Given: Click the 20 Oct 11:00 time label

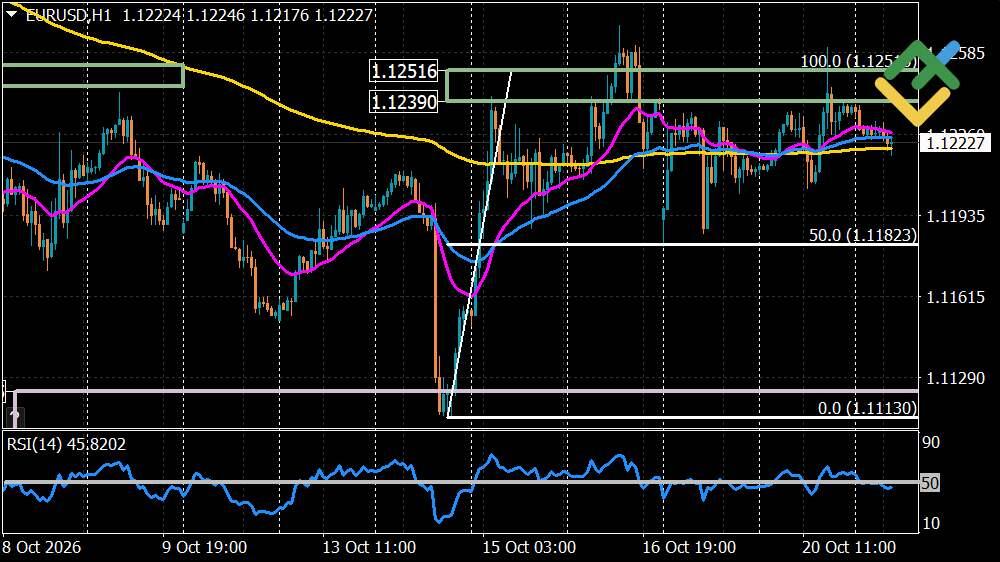Looking at the screenshot, I should tap(849, 547).
